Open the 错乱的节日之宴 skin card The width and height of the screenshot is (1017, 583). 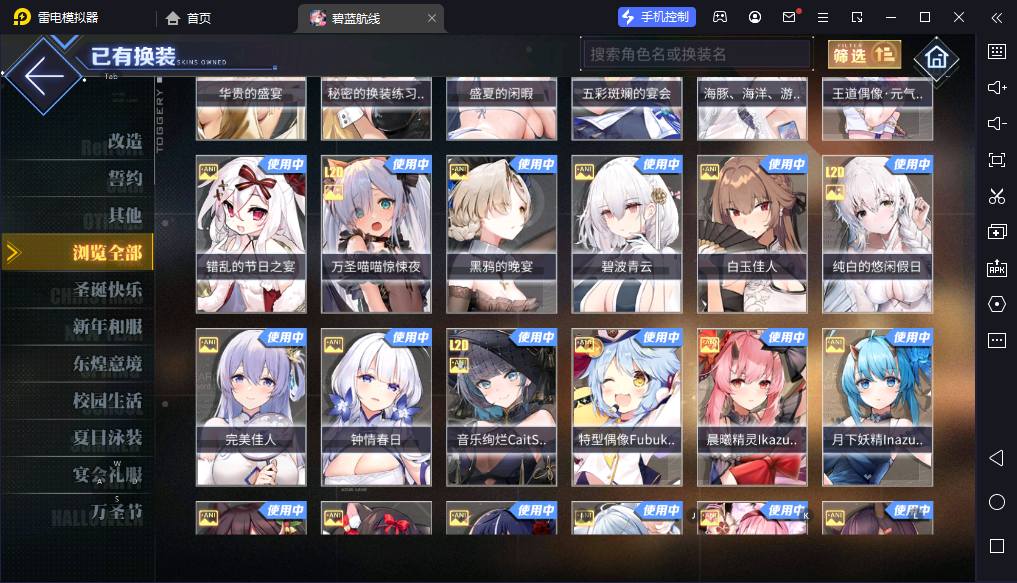251,234
